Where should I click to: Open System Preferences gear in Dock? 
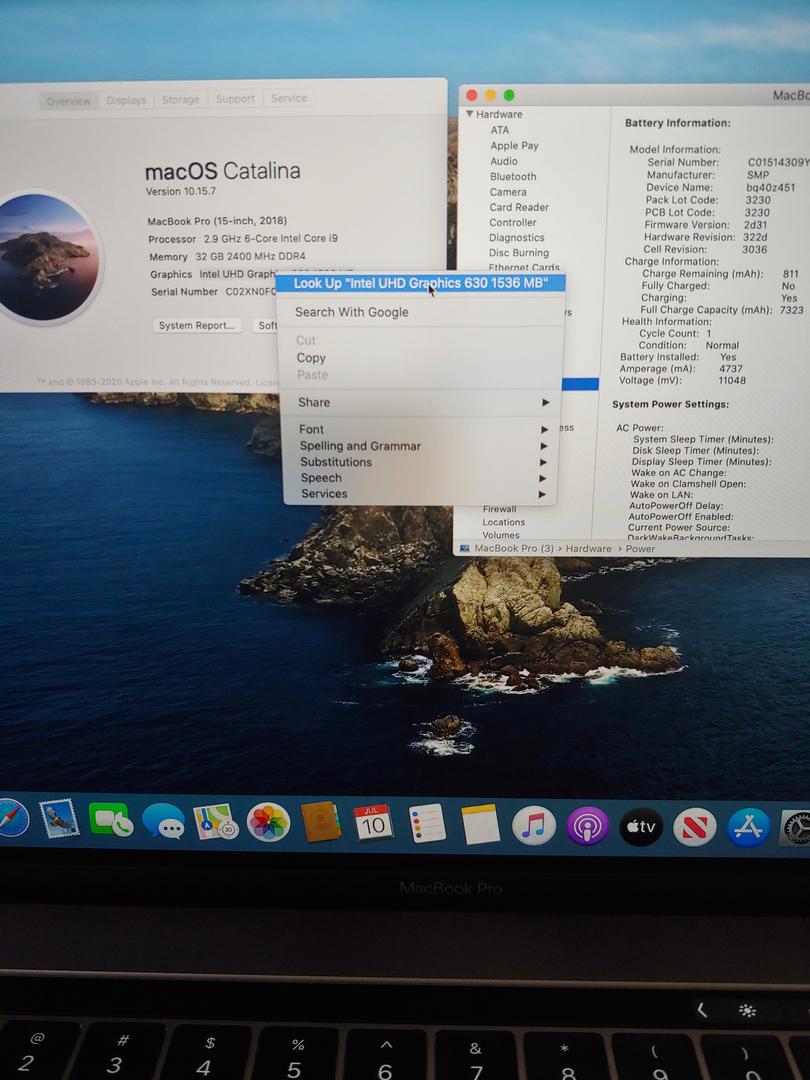(x=796, y=829)
